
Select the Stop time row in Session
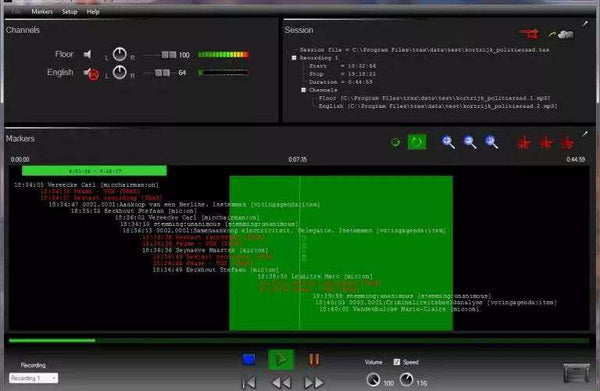click(x=342, y=74)
